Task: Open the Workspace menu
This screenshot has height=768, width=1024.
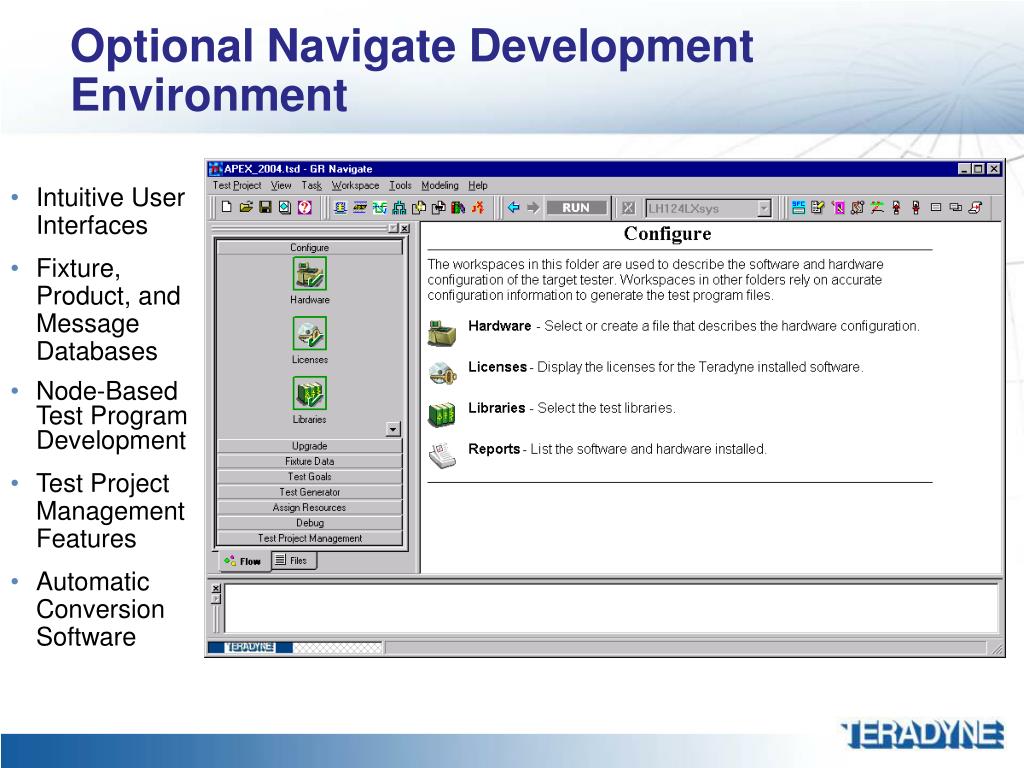Action: point(355,185)
